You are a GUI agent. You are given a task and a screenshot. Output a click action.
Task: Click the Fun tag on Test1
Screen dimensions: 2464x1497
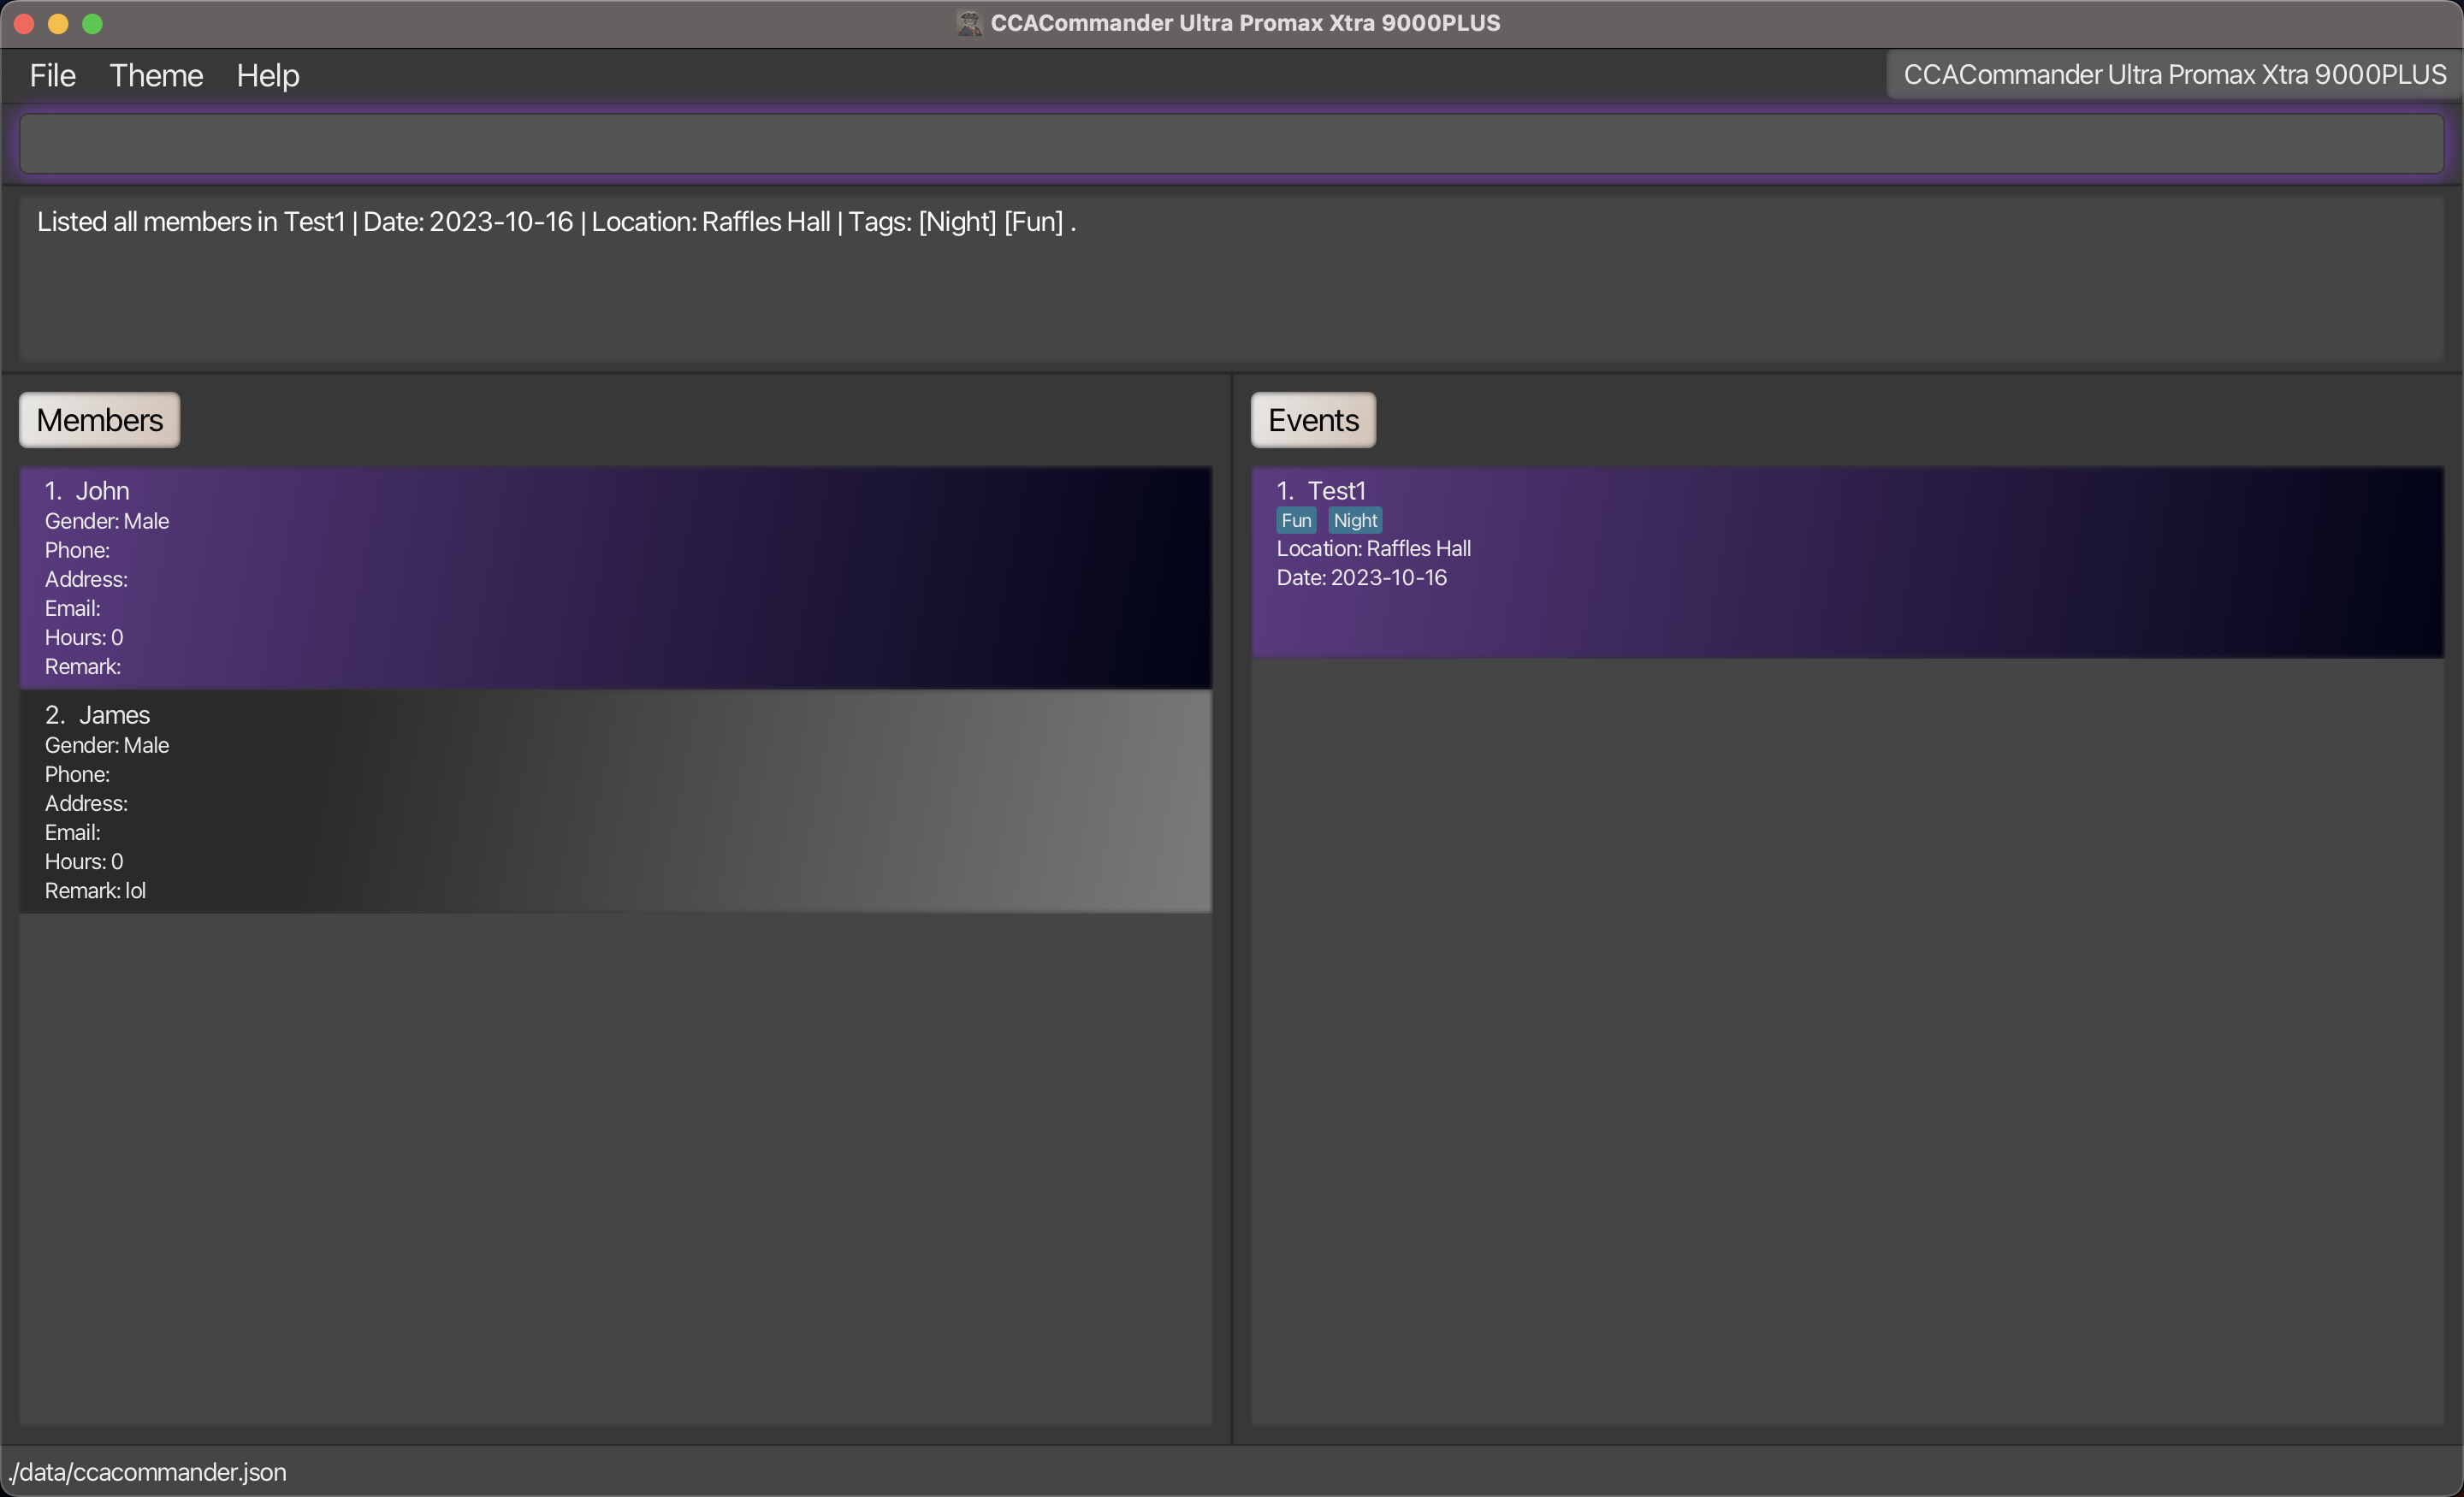pos(1296,521)
